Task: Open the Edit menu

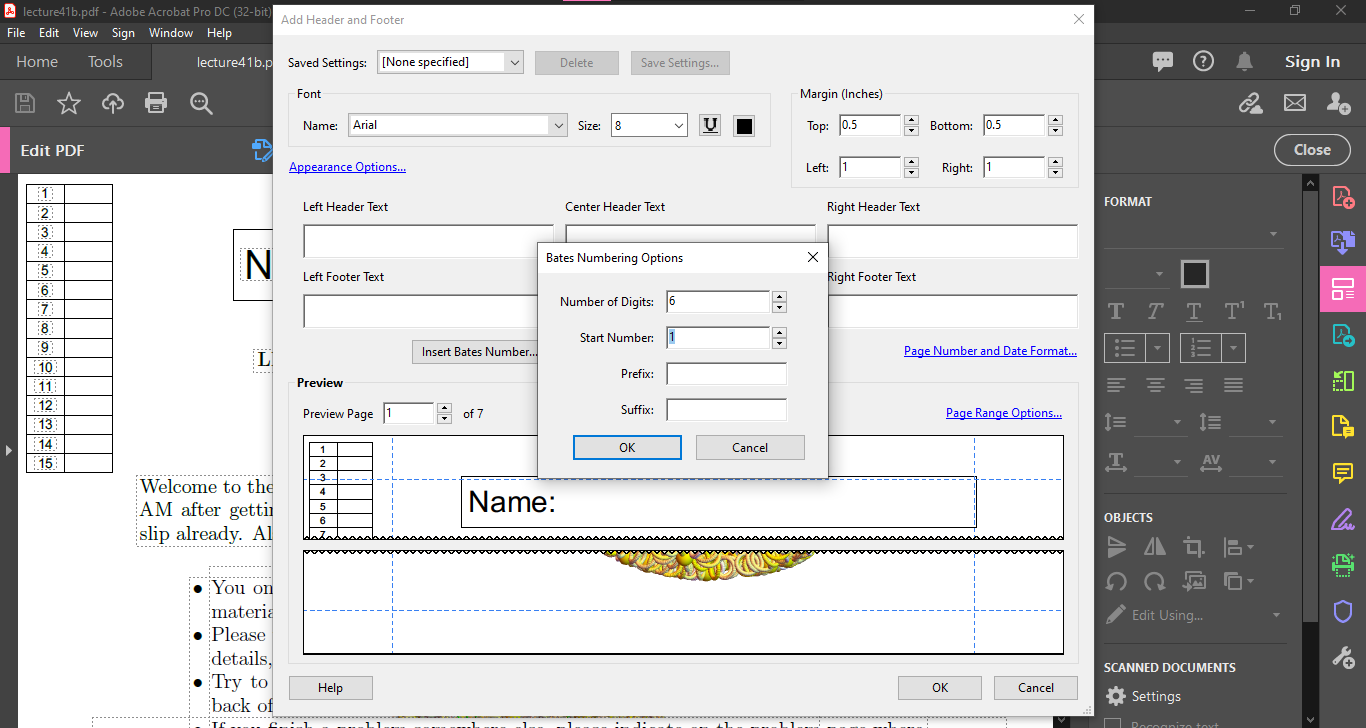Action: pyautogui.click(x=49, y=33)
